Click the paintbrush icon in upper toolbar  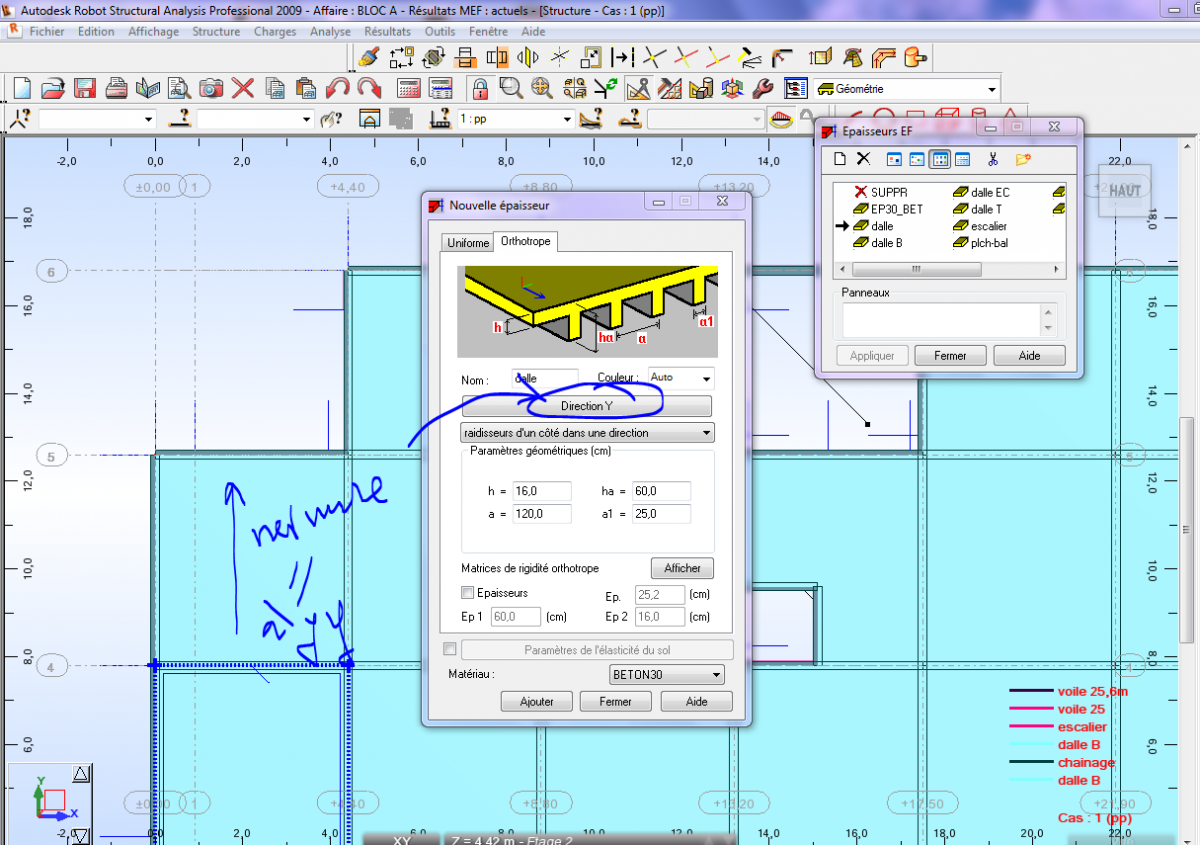point(368,56)
